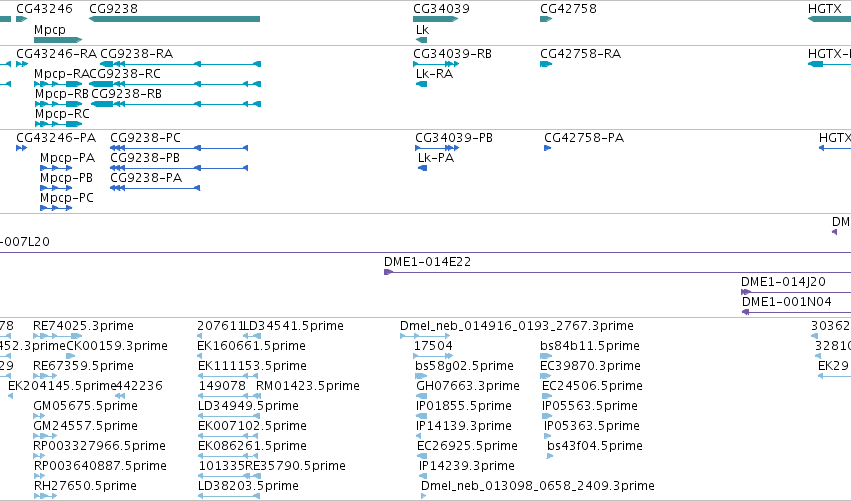Open the IP01855.5prime EST label
This screenshot has width=851, height=501.
pyautogui.click(x=463, y=407)
